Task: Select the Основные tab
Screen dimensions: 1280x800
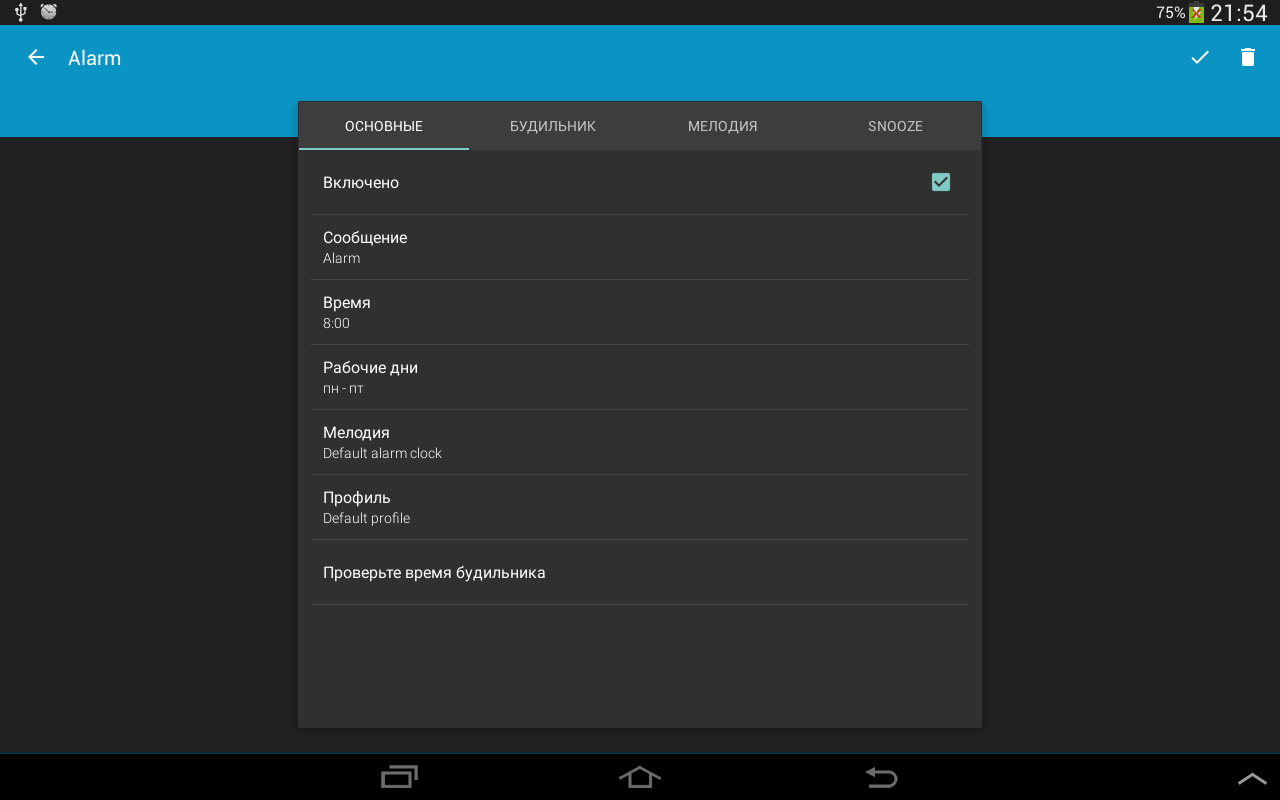Action: click(384, 126)
